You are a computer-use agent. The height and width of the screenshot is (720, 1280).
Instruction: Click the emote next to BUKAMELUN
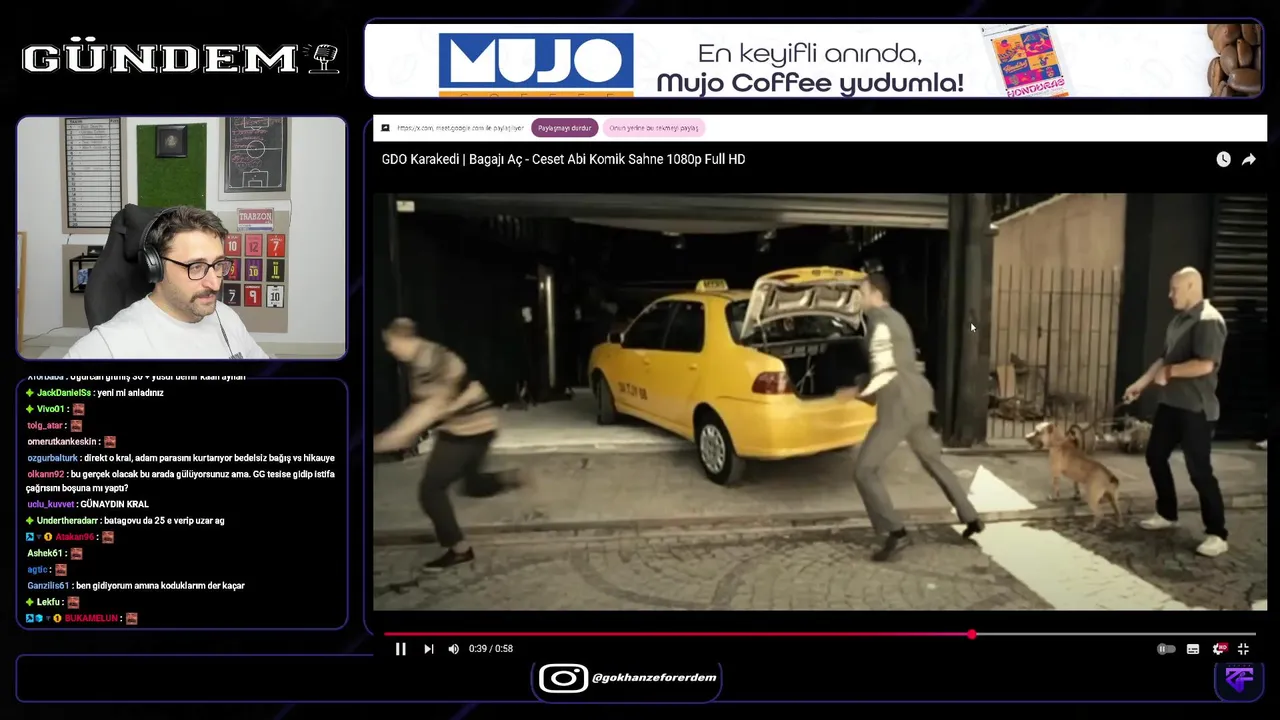(x=131, y=618)
